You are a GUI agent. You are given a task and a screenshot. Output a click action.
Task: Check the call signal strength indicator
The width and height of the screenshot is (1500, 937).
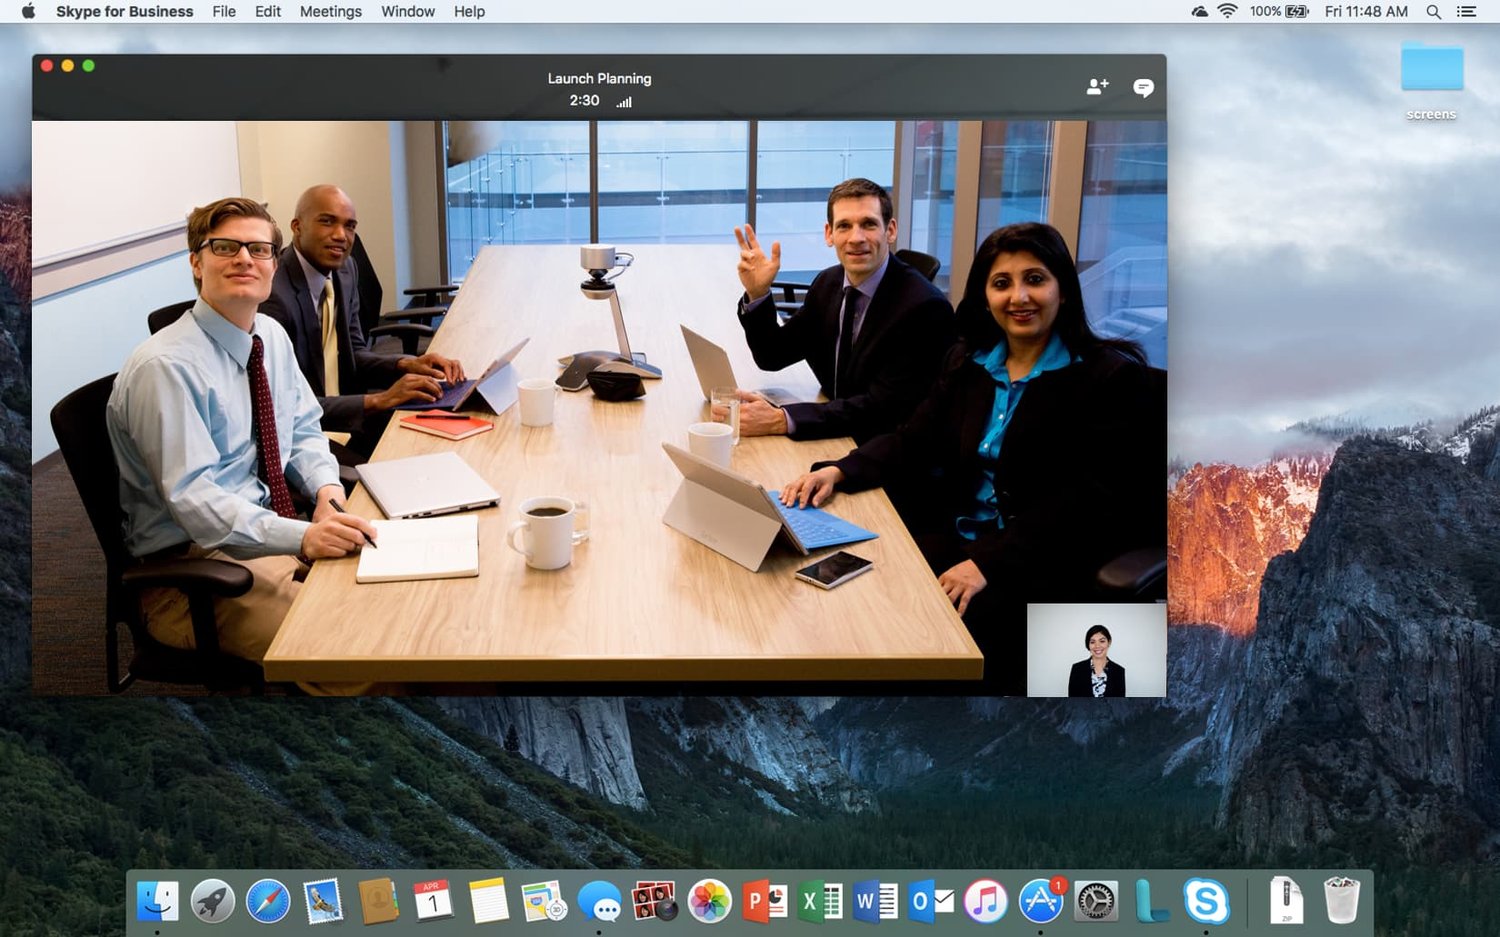tap(623, 101)
